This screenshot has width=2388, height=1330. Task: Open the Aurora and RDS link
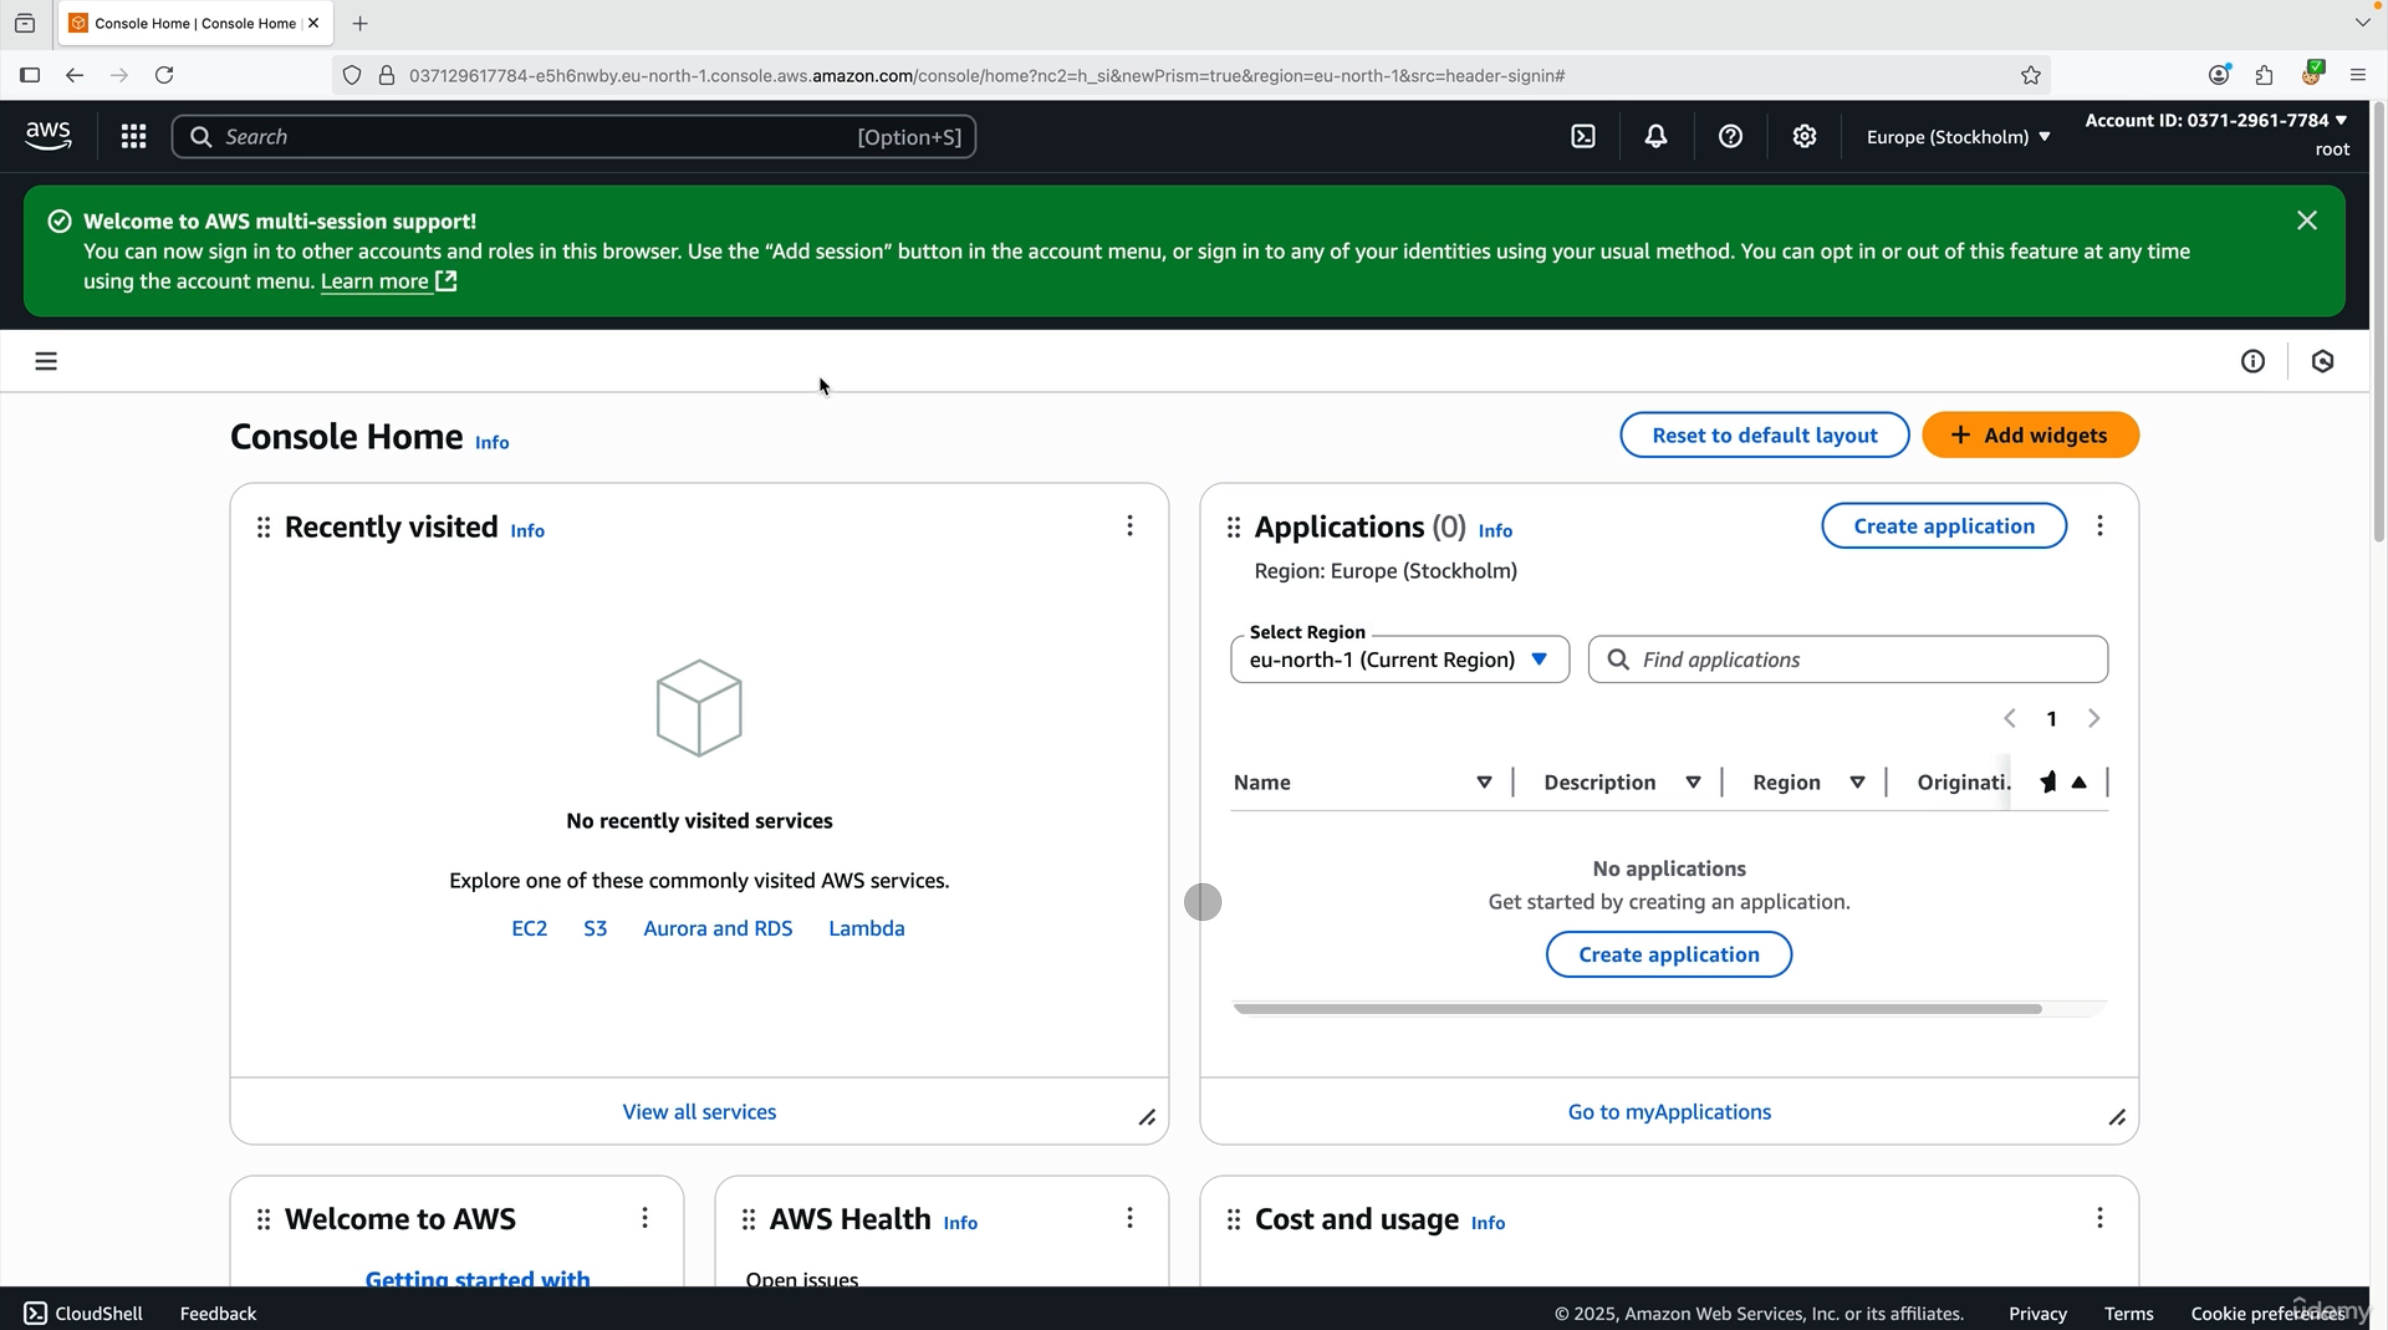717,928
